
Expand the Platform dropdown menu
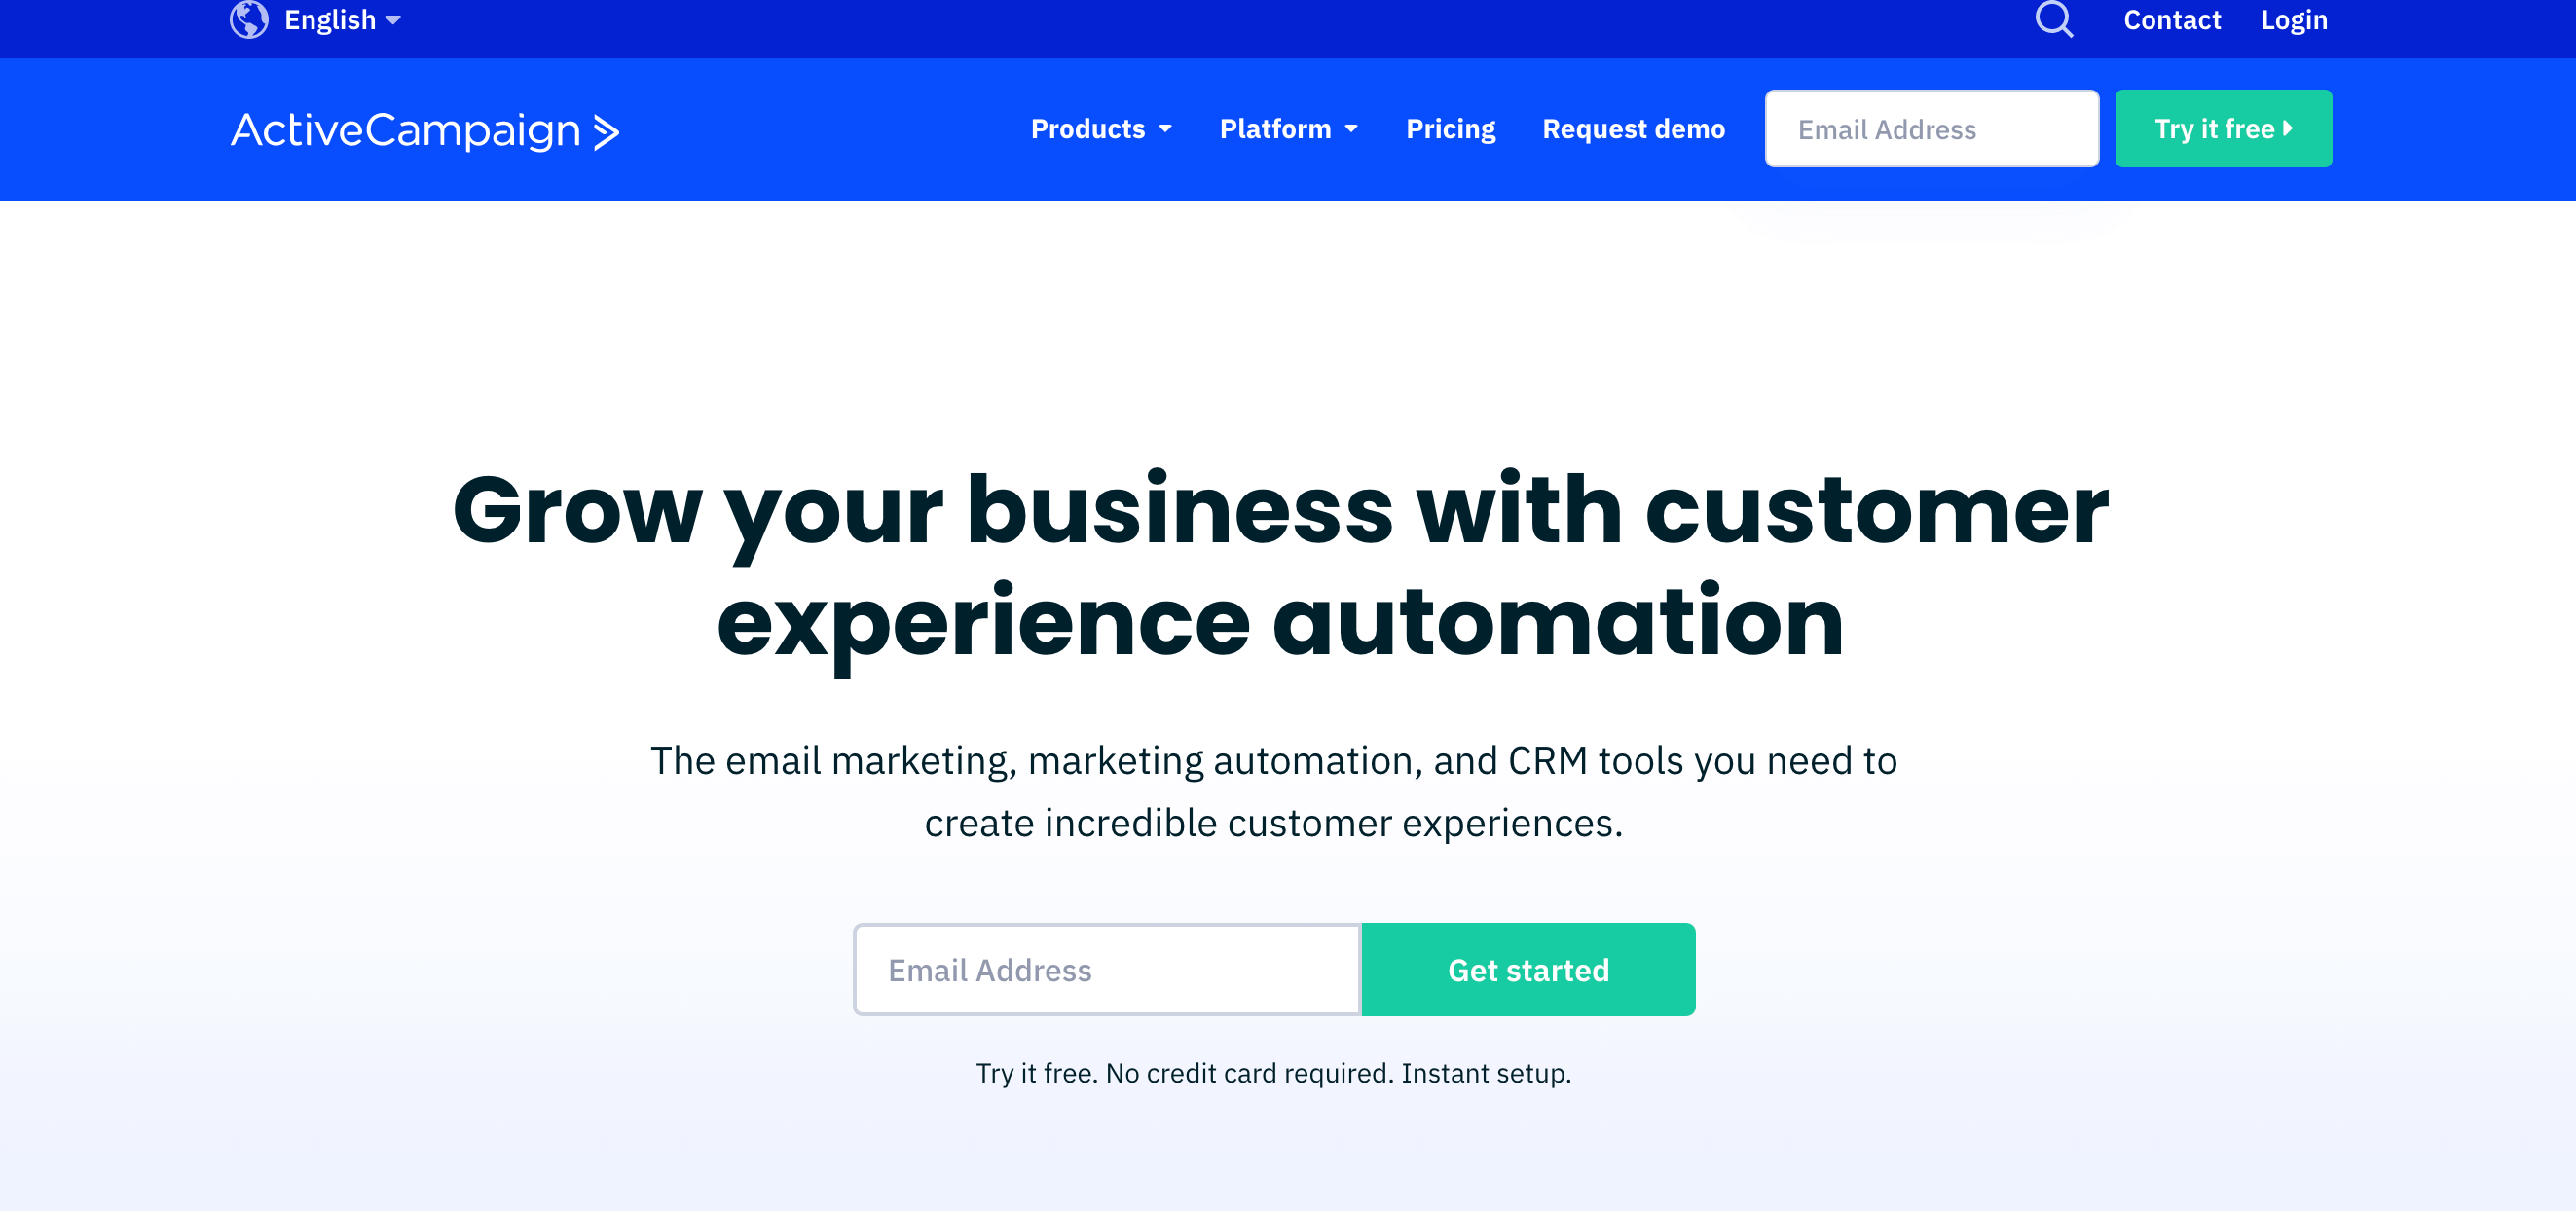click(1288, 128)
